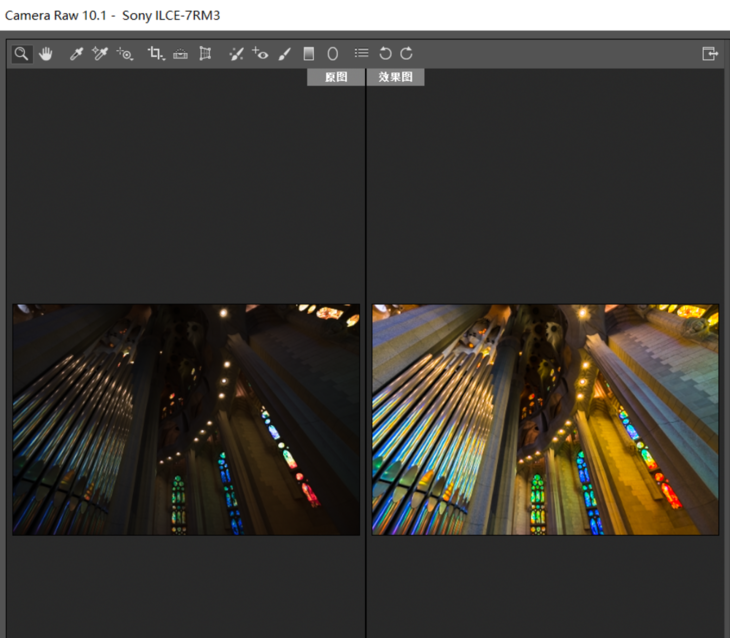Select the Hand tool

coord(46,54)
